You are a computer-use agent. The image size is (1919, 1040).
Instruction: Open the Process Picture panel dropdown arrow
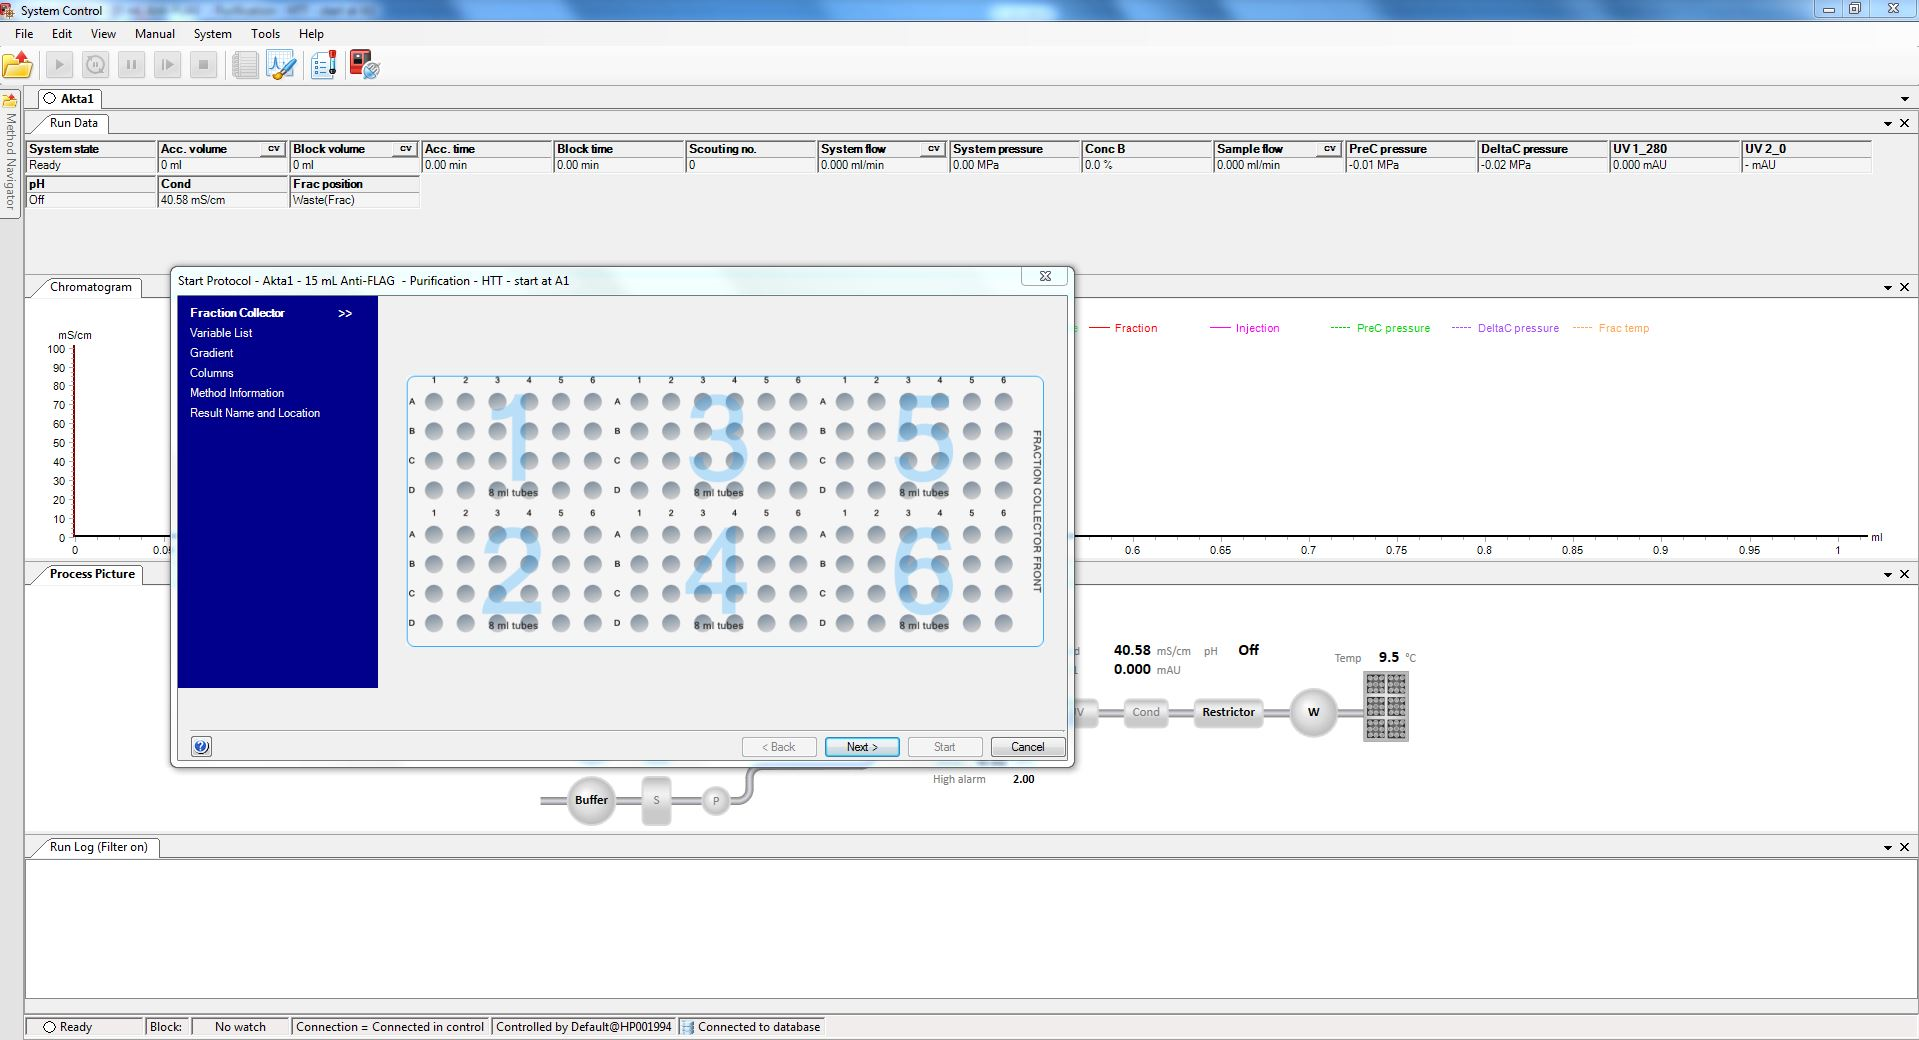coord(1888,575)
